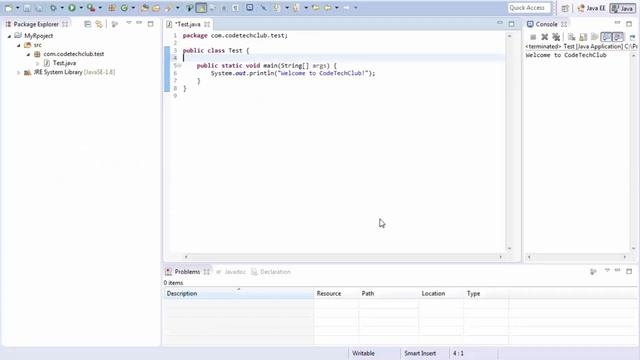Open the Debug configurations dropdown arrow

pyautogui.click(x=62, y=8)
